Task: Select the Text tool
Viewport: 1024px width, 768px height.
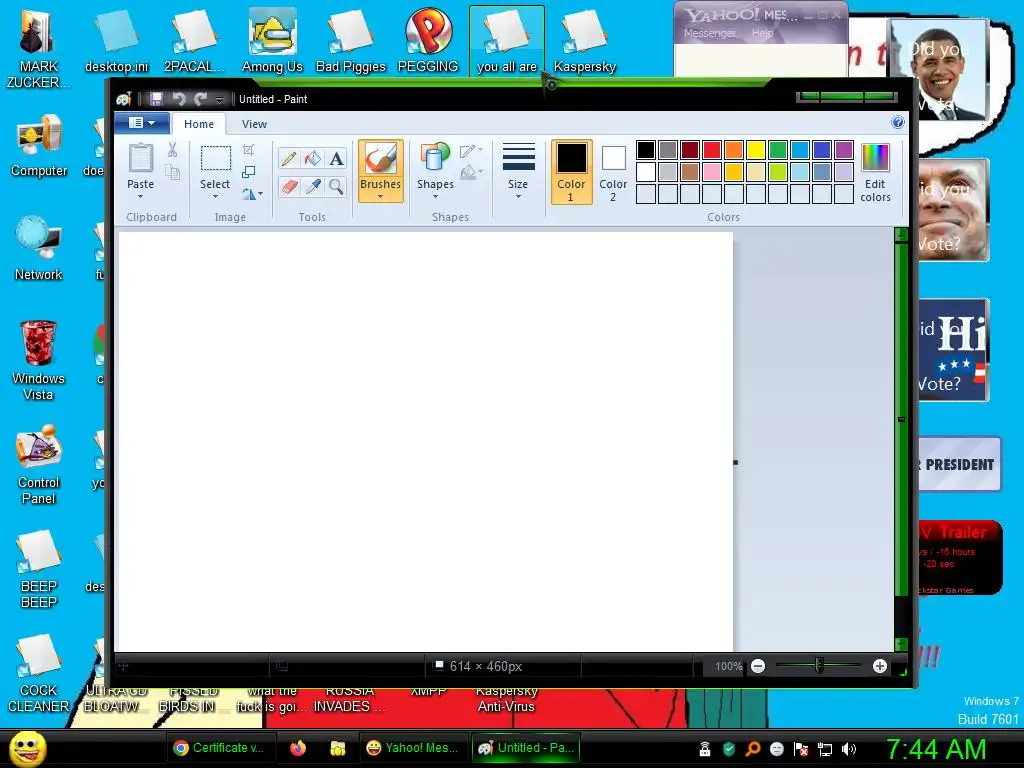Action: click(336, 159)
